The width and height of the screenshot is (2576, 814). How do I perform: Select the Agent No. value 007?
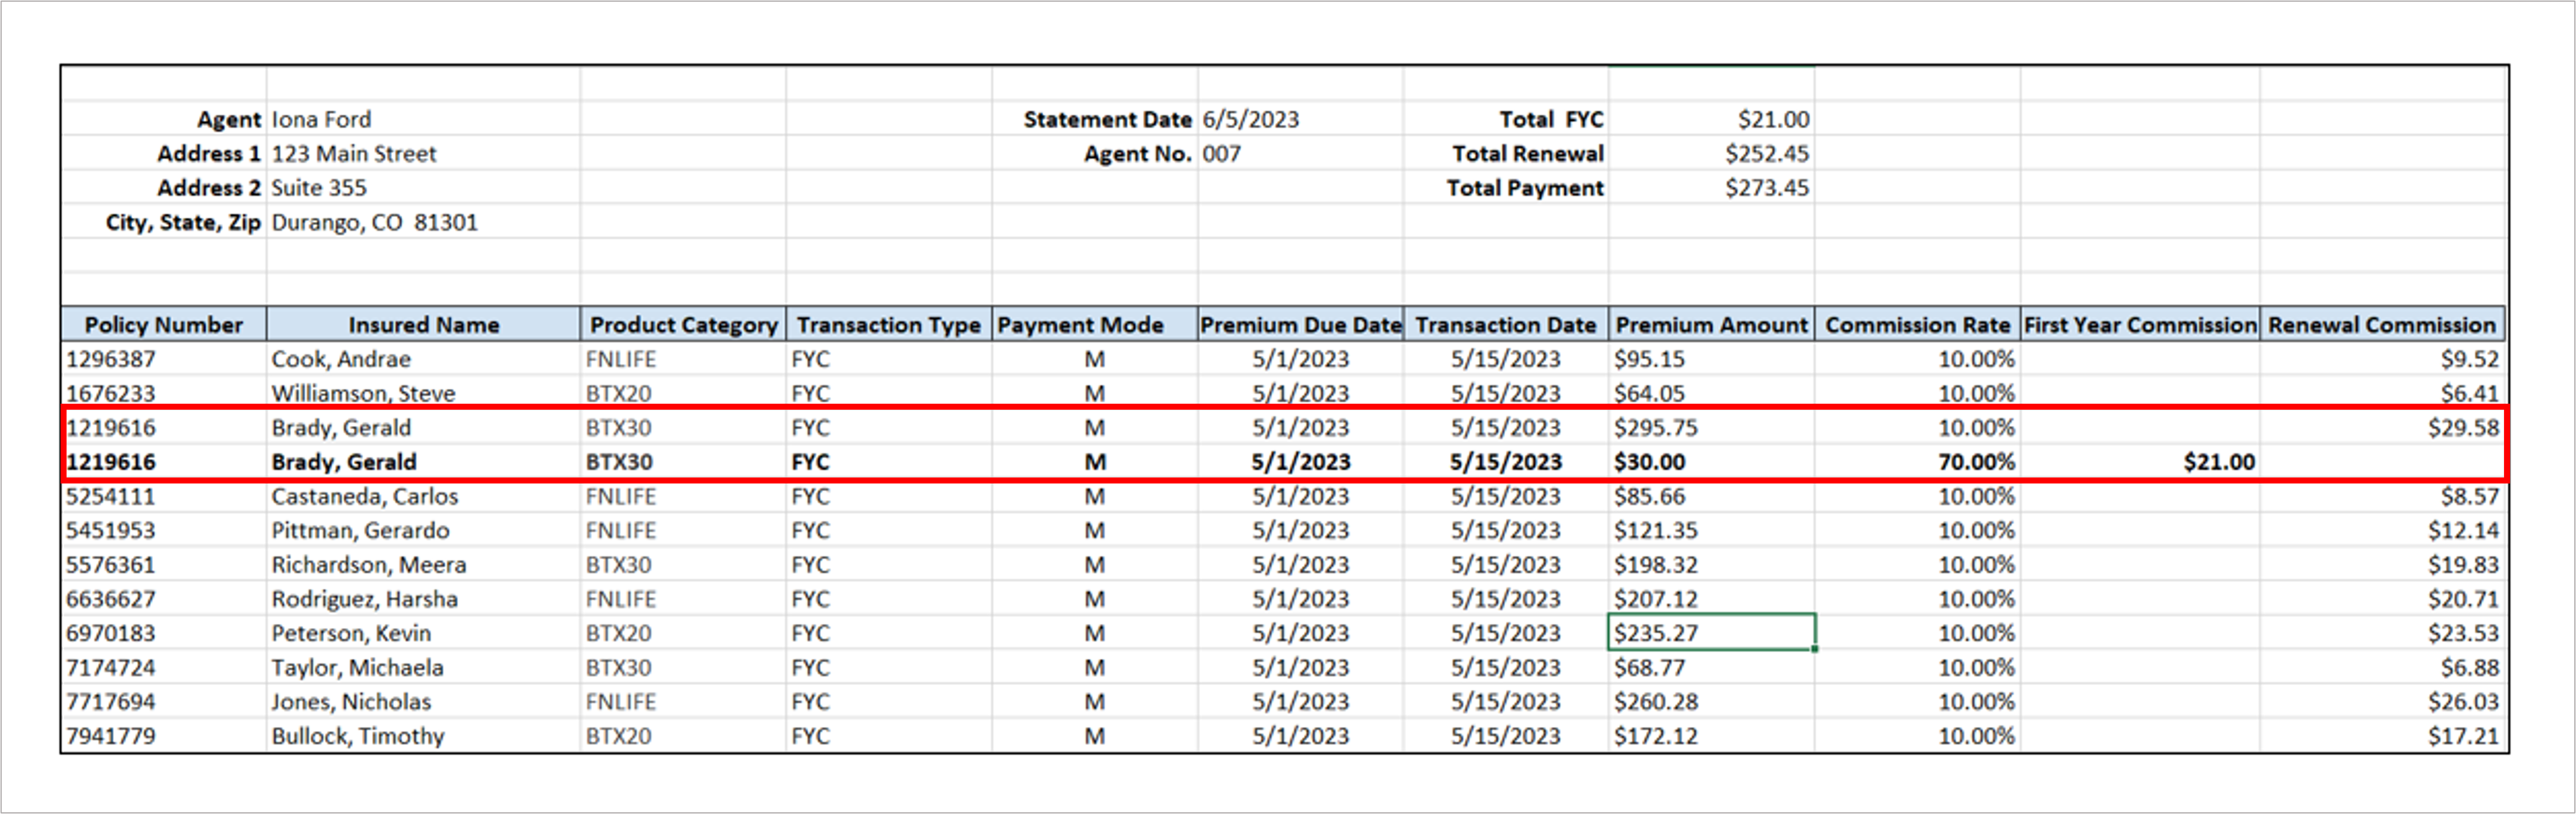pyautogui.click(x=1221, y=154)
